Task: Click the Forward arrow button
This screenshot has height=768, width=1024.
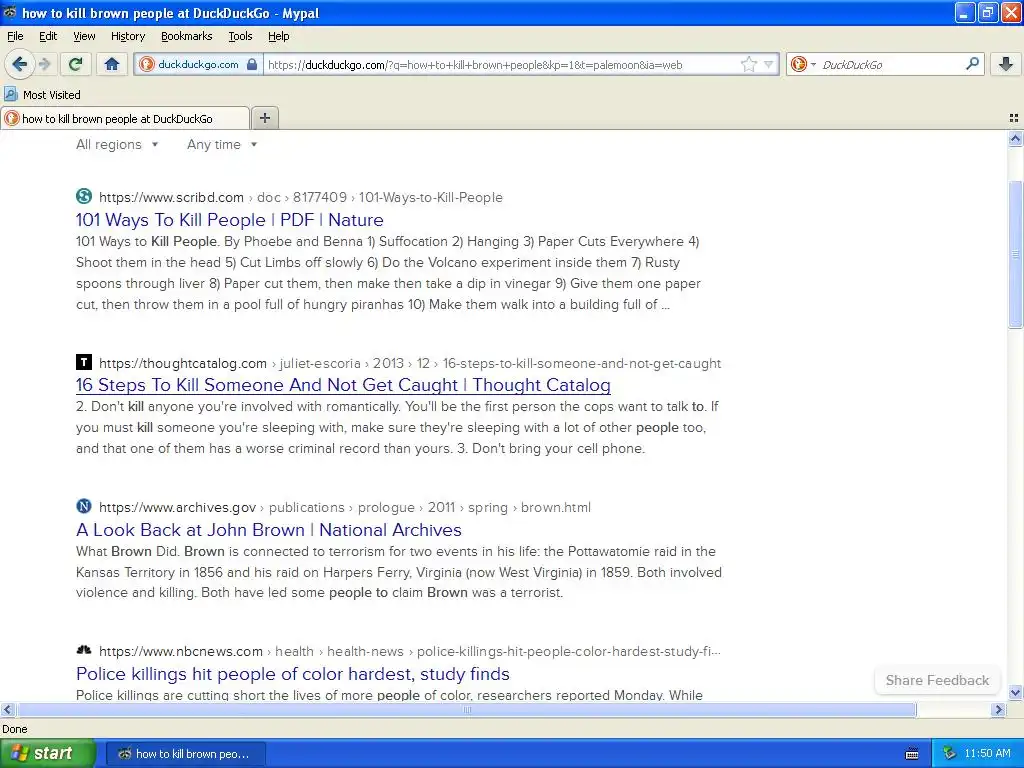Action: coord(45,64)
